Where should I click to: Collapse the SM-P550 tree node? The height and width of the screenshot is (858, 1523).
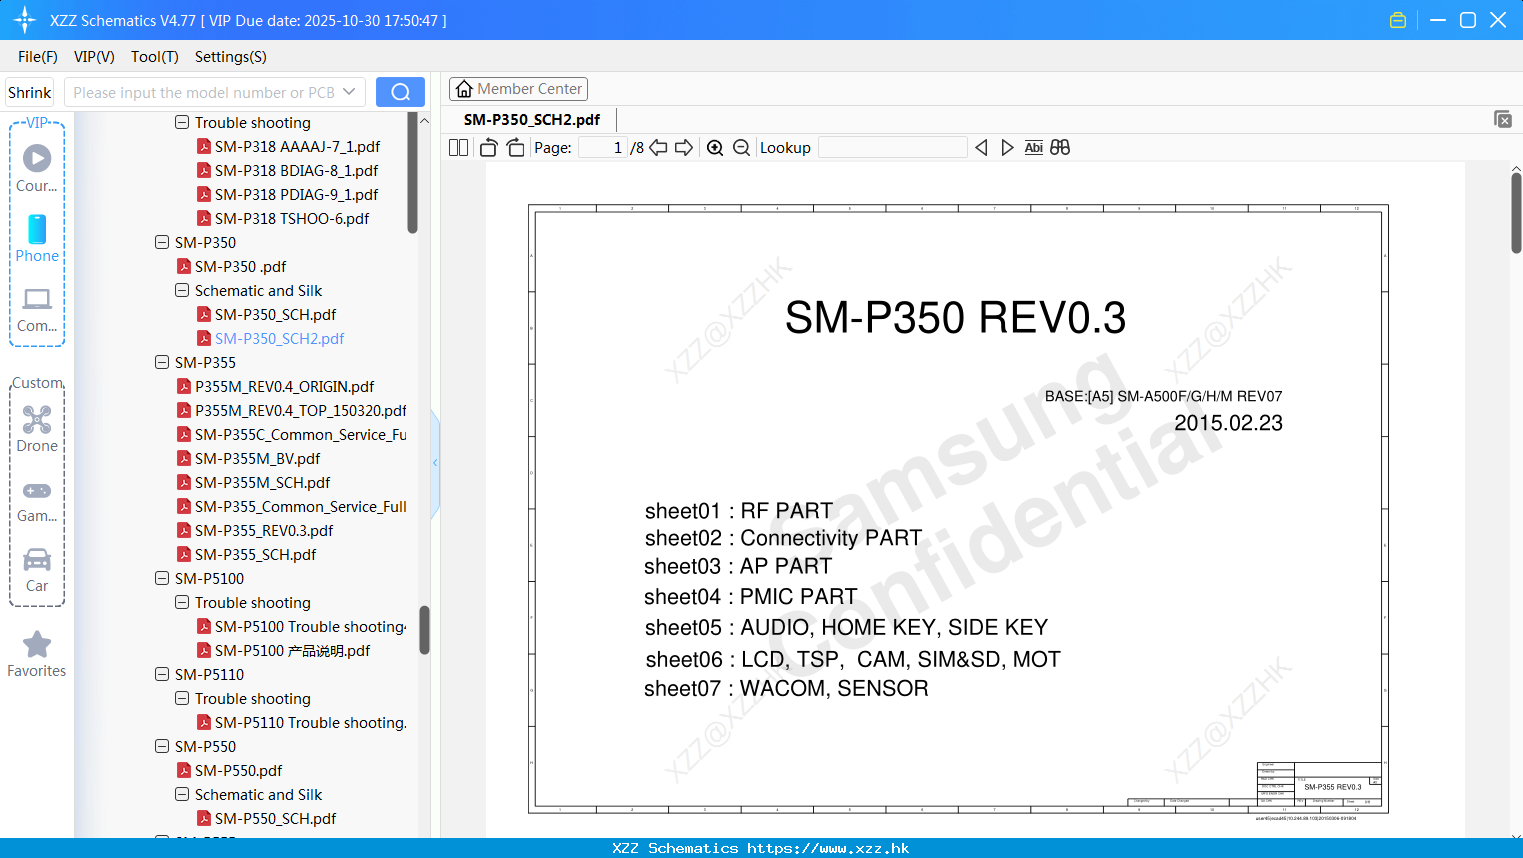tap(162, 747)
